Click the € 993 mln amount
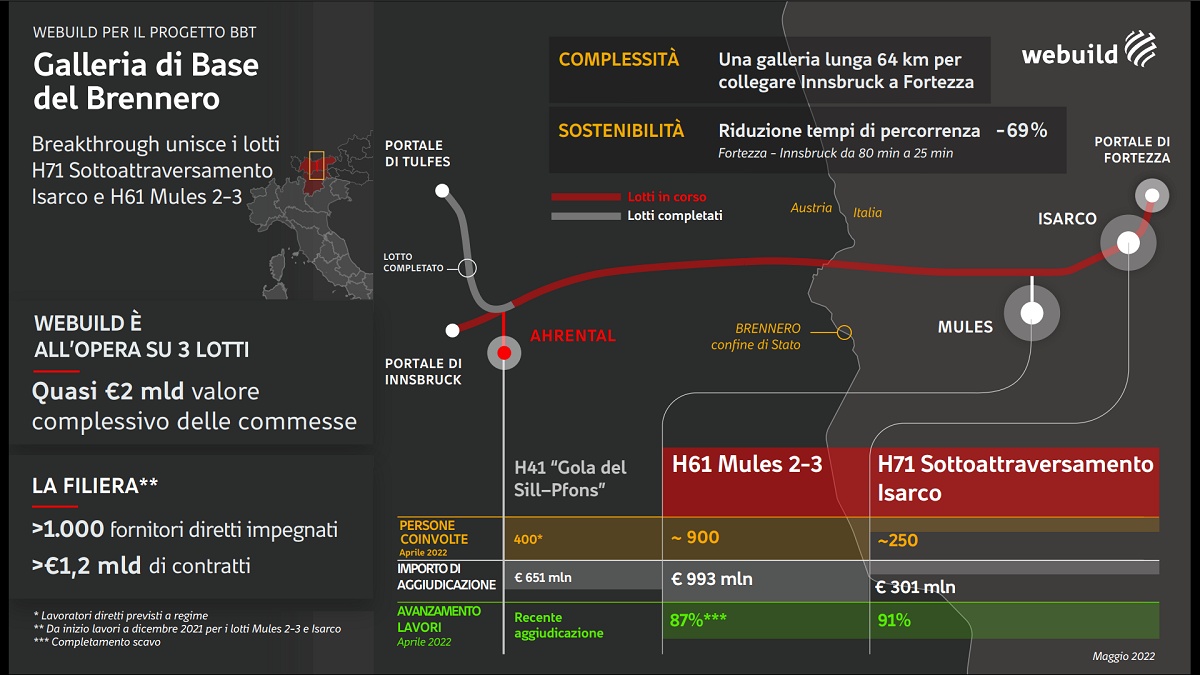Image resolution: width=1200 pixels, height=675 pixels. [x=712, y=579]
